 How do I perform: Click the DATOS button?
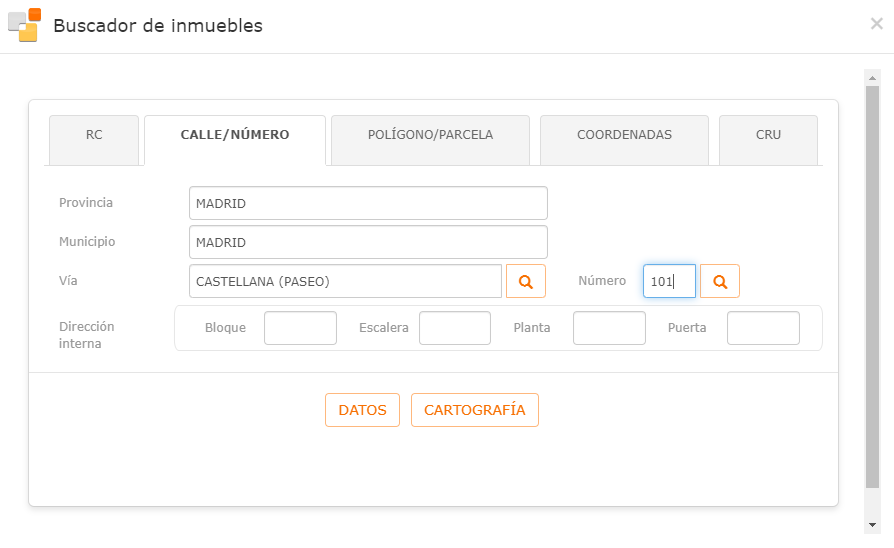(363, 410)
